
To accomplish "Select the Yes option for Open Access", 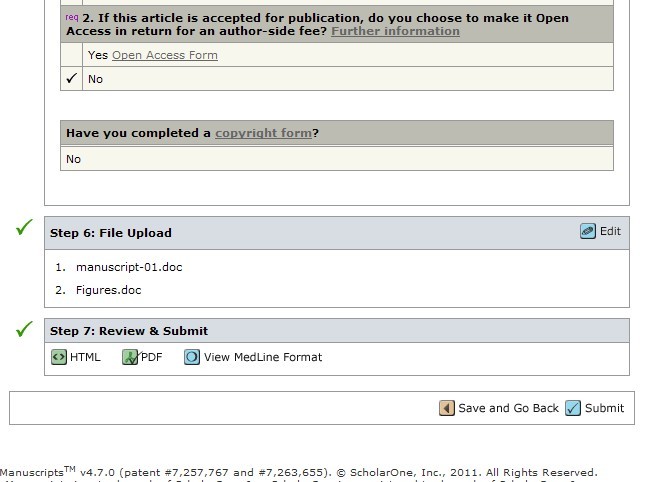I will click(x=71, y=55).
